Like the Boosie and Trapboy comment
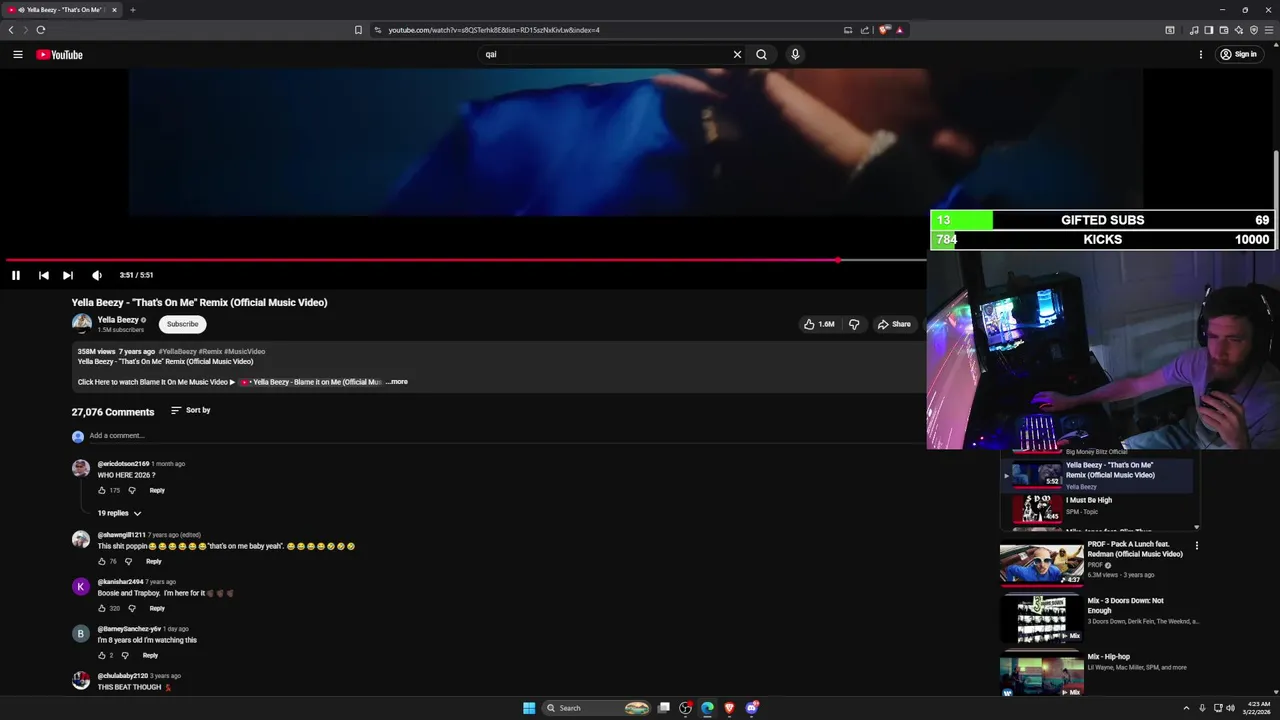 pos(102,609)
